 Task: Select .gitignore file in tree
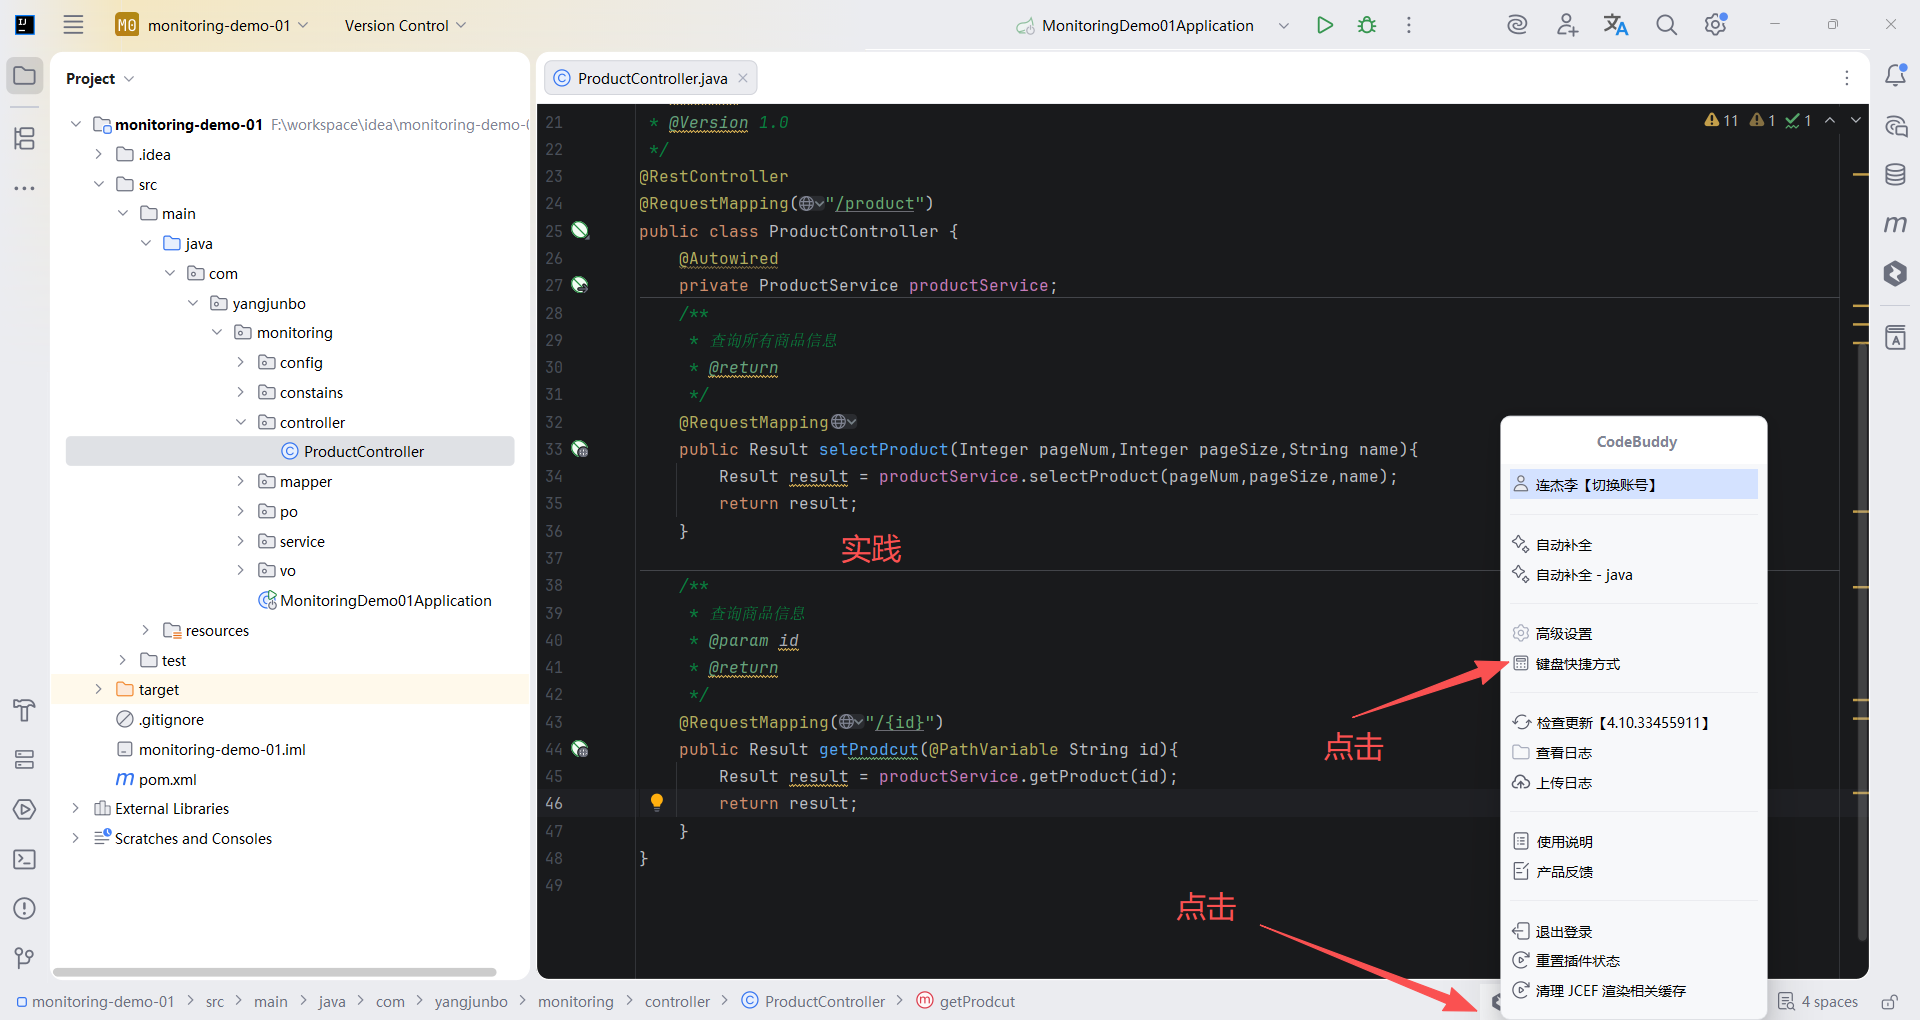pos(160,719)
